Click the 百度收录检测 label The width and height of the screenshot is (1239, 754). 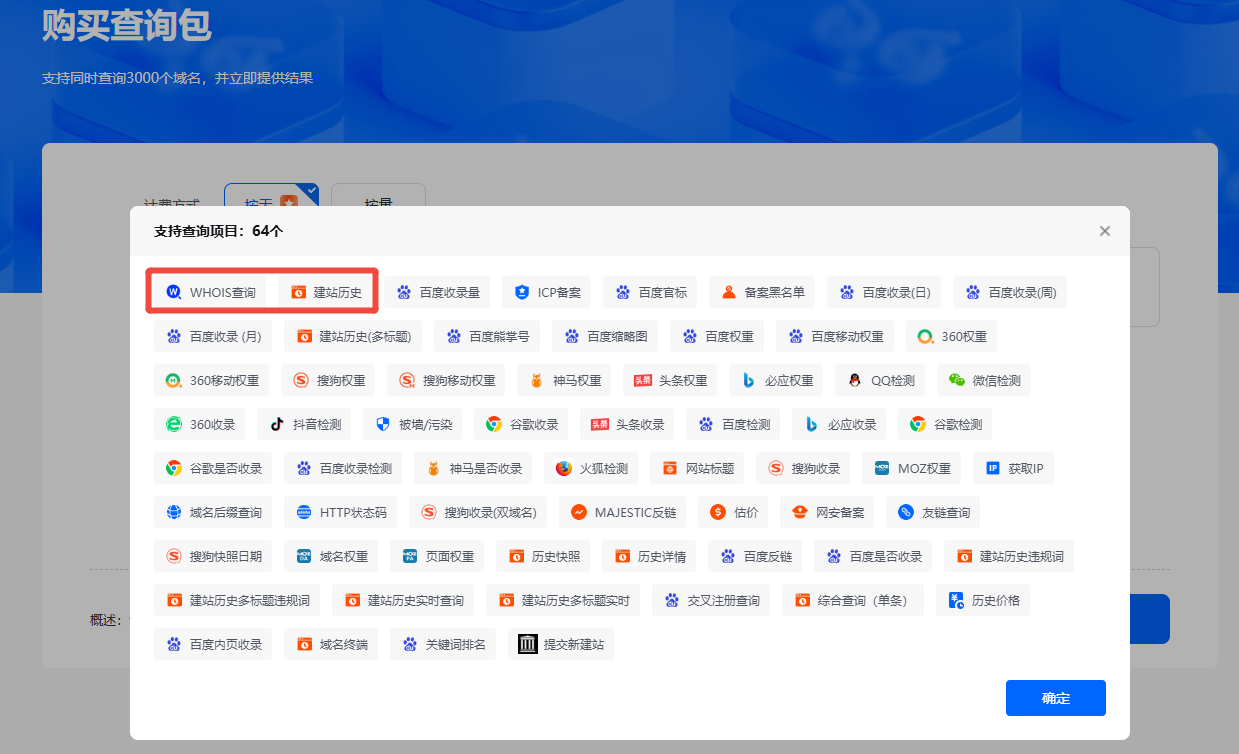pyautogui.click(x=356, y=469)
